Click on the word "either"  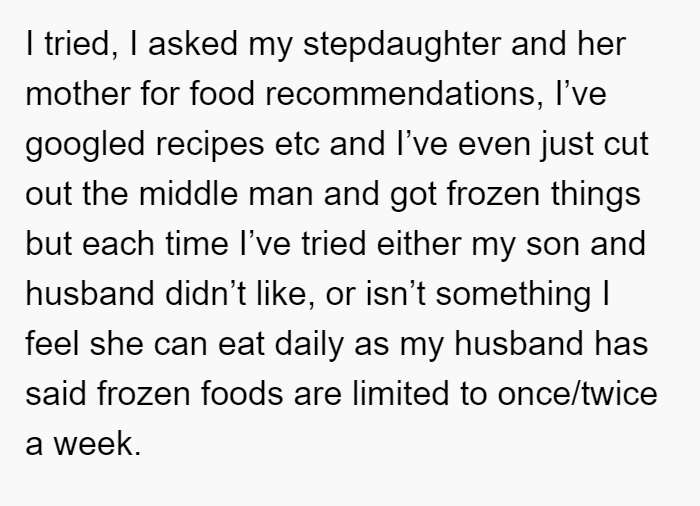pyautogui.click(x=419, y=244)
